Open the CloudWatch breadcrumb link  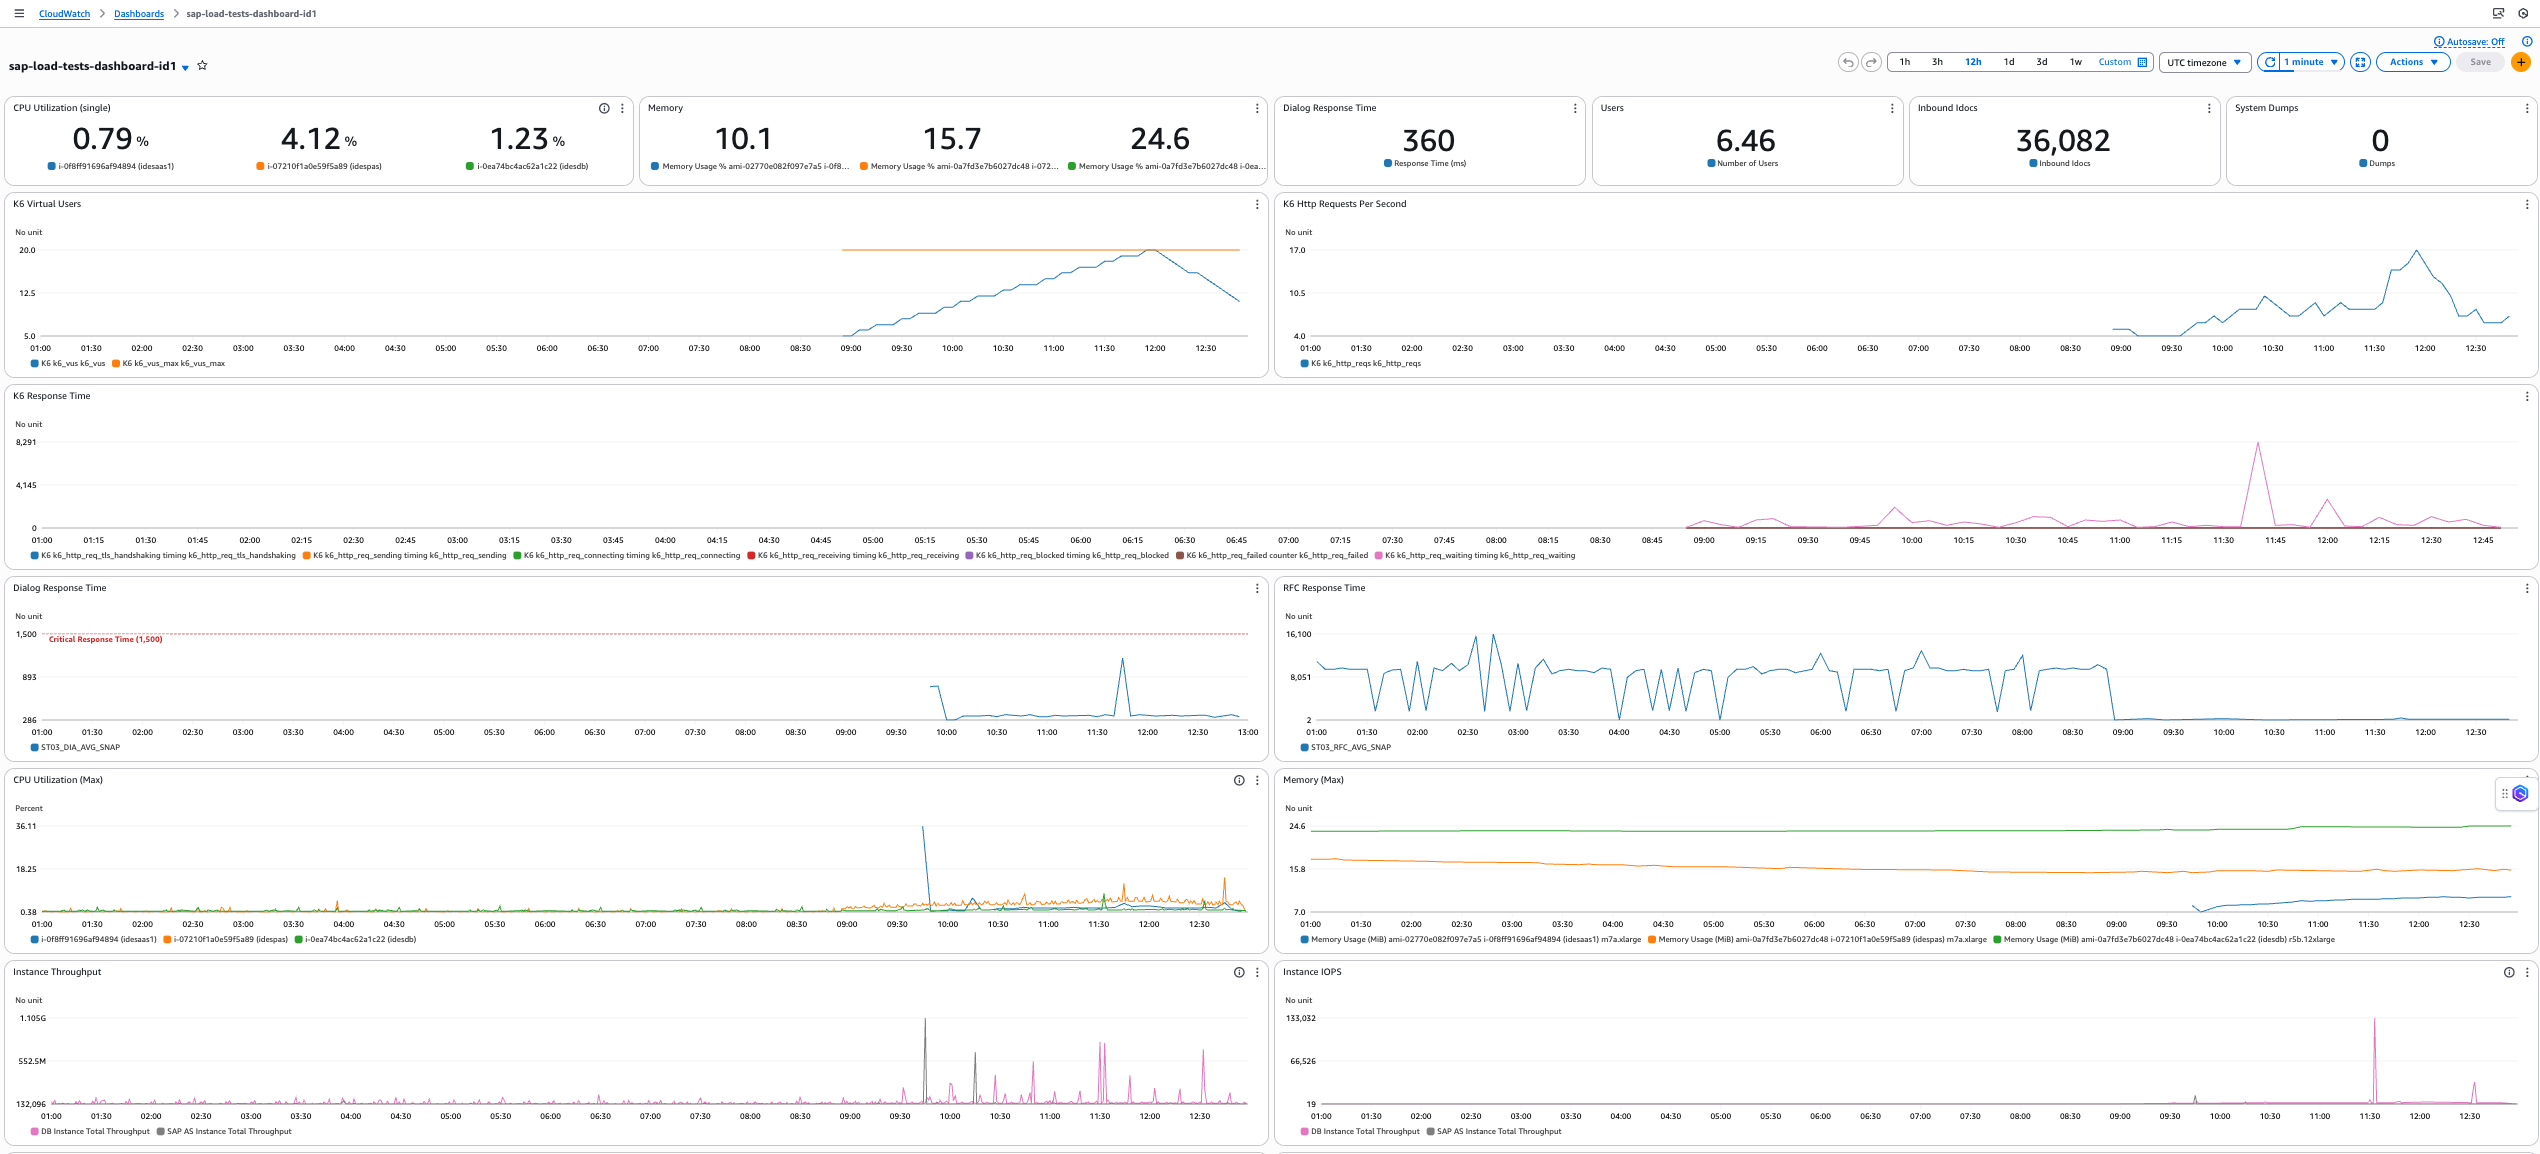tap(64, 14)
